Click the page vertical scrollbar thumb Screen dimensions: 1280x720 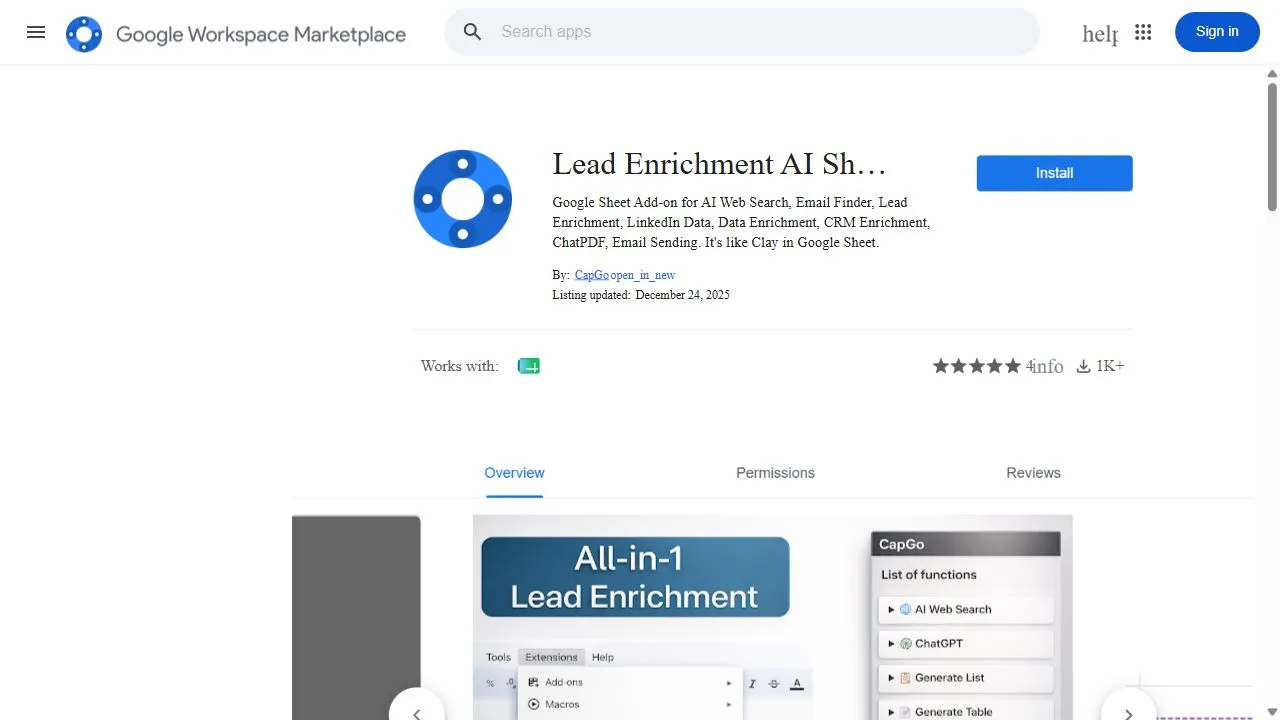pos(1272,146)
